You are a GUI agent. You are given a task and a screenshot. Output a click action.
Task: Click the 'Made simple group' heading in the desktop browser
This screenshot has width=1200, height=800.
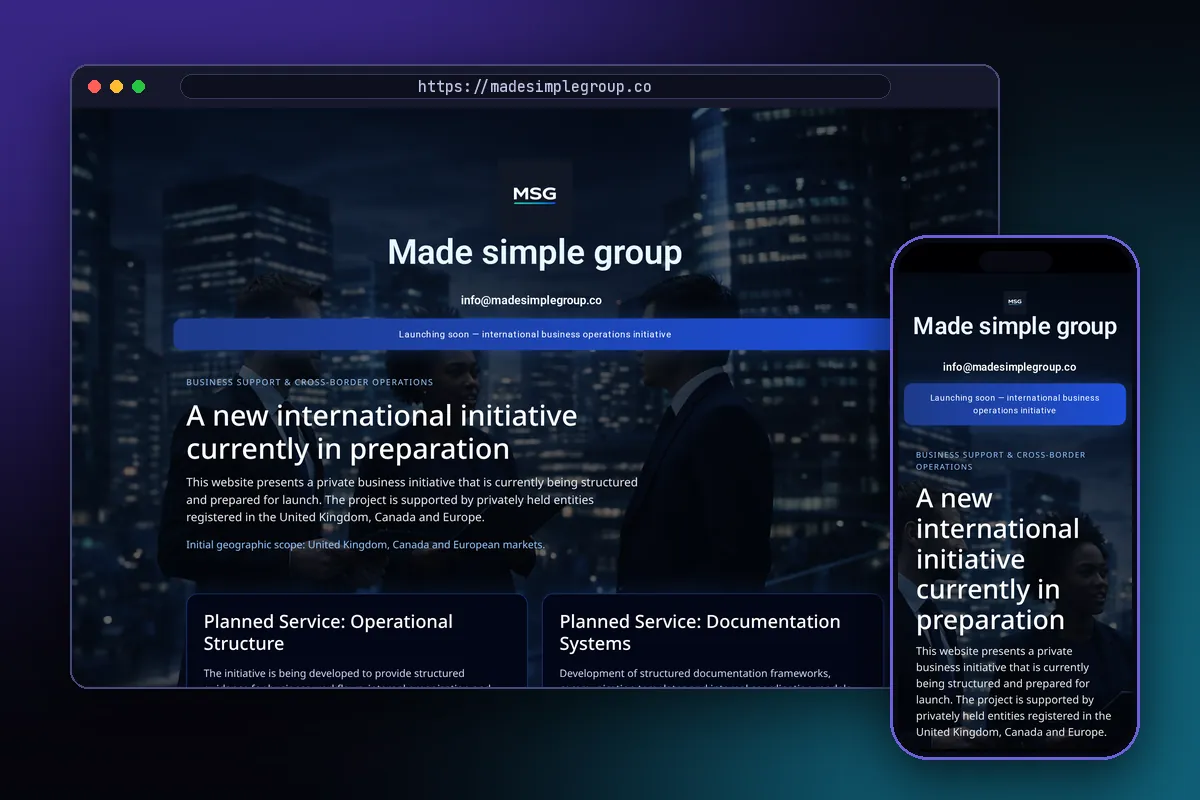tap(535, 252)
